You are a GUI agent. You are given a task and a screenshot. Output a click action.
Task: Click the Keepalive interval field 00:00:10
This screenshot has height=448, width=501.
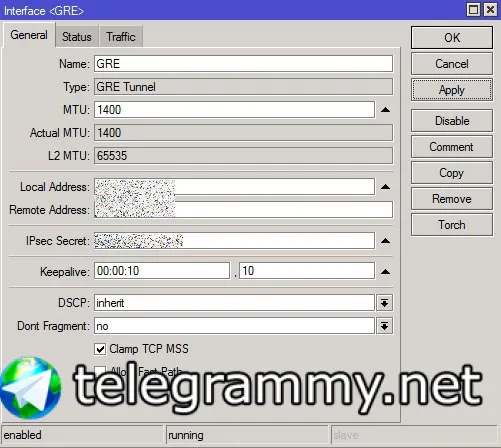[x=162, y=271]
